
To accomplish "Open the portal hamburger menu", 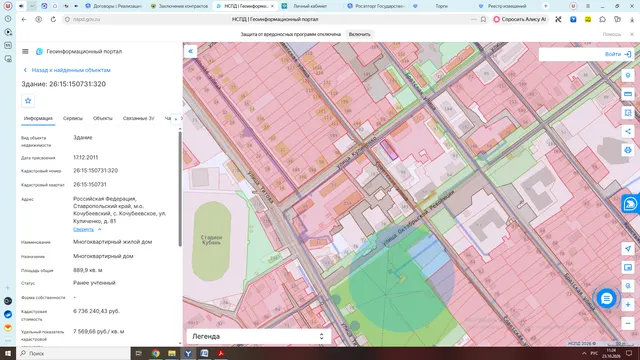I will (x=25, y=51).
